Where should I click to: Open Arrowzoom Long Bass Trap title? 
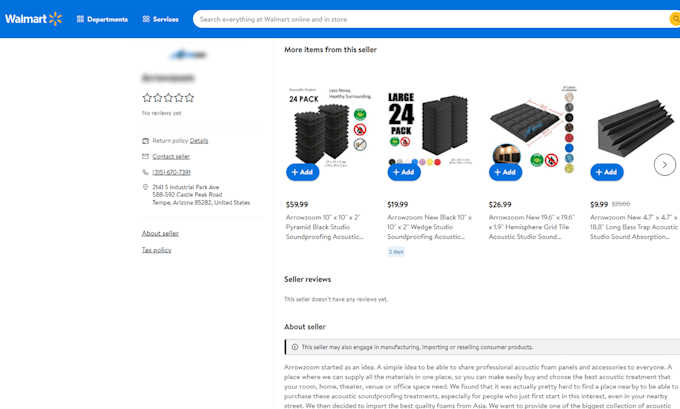click(634, 227)
